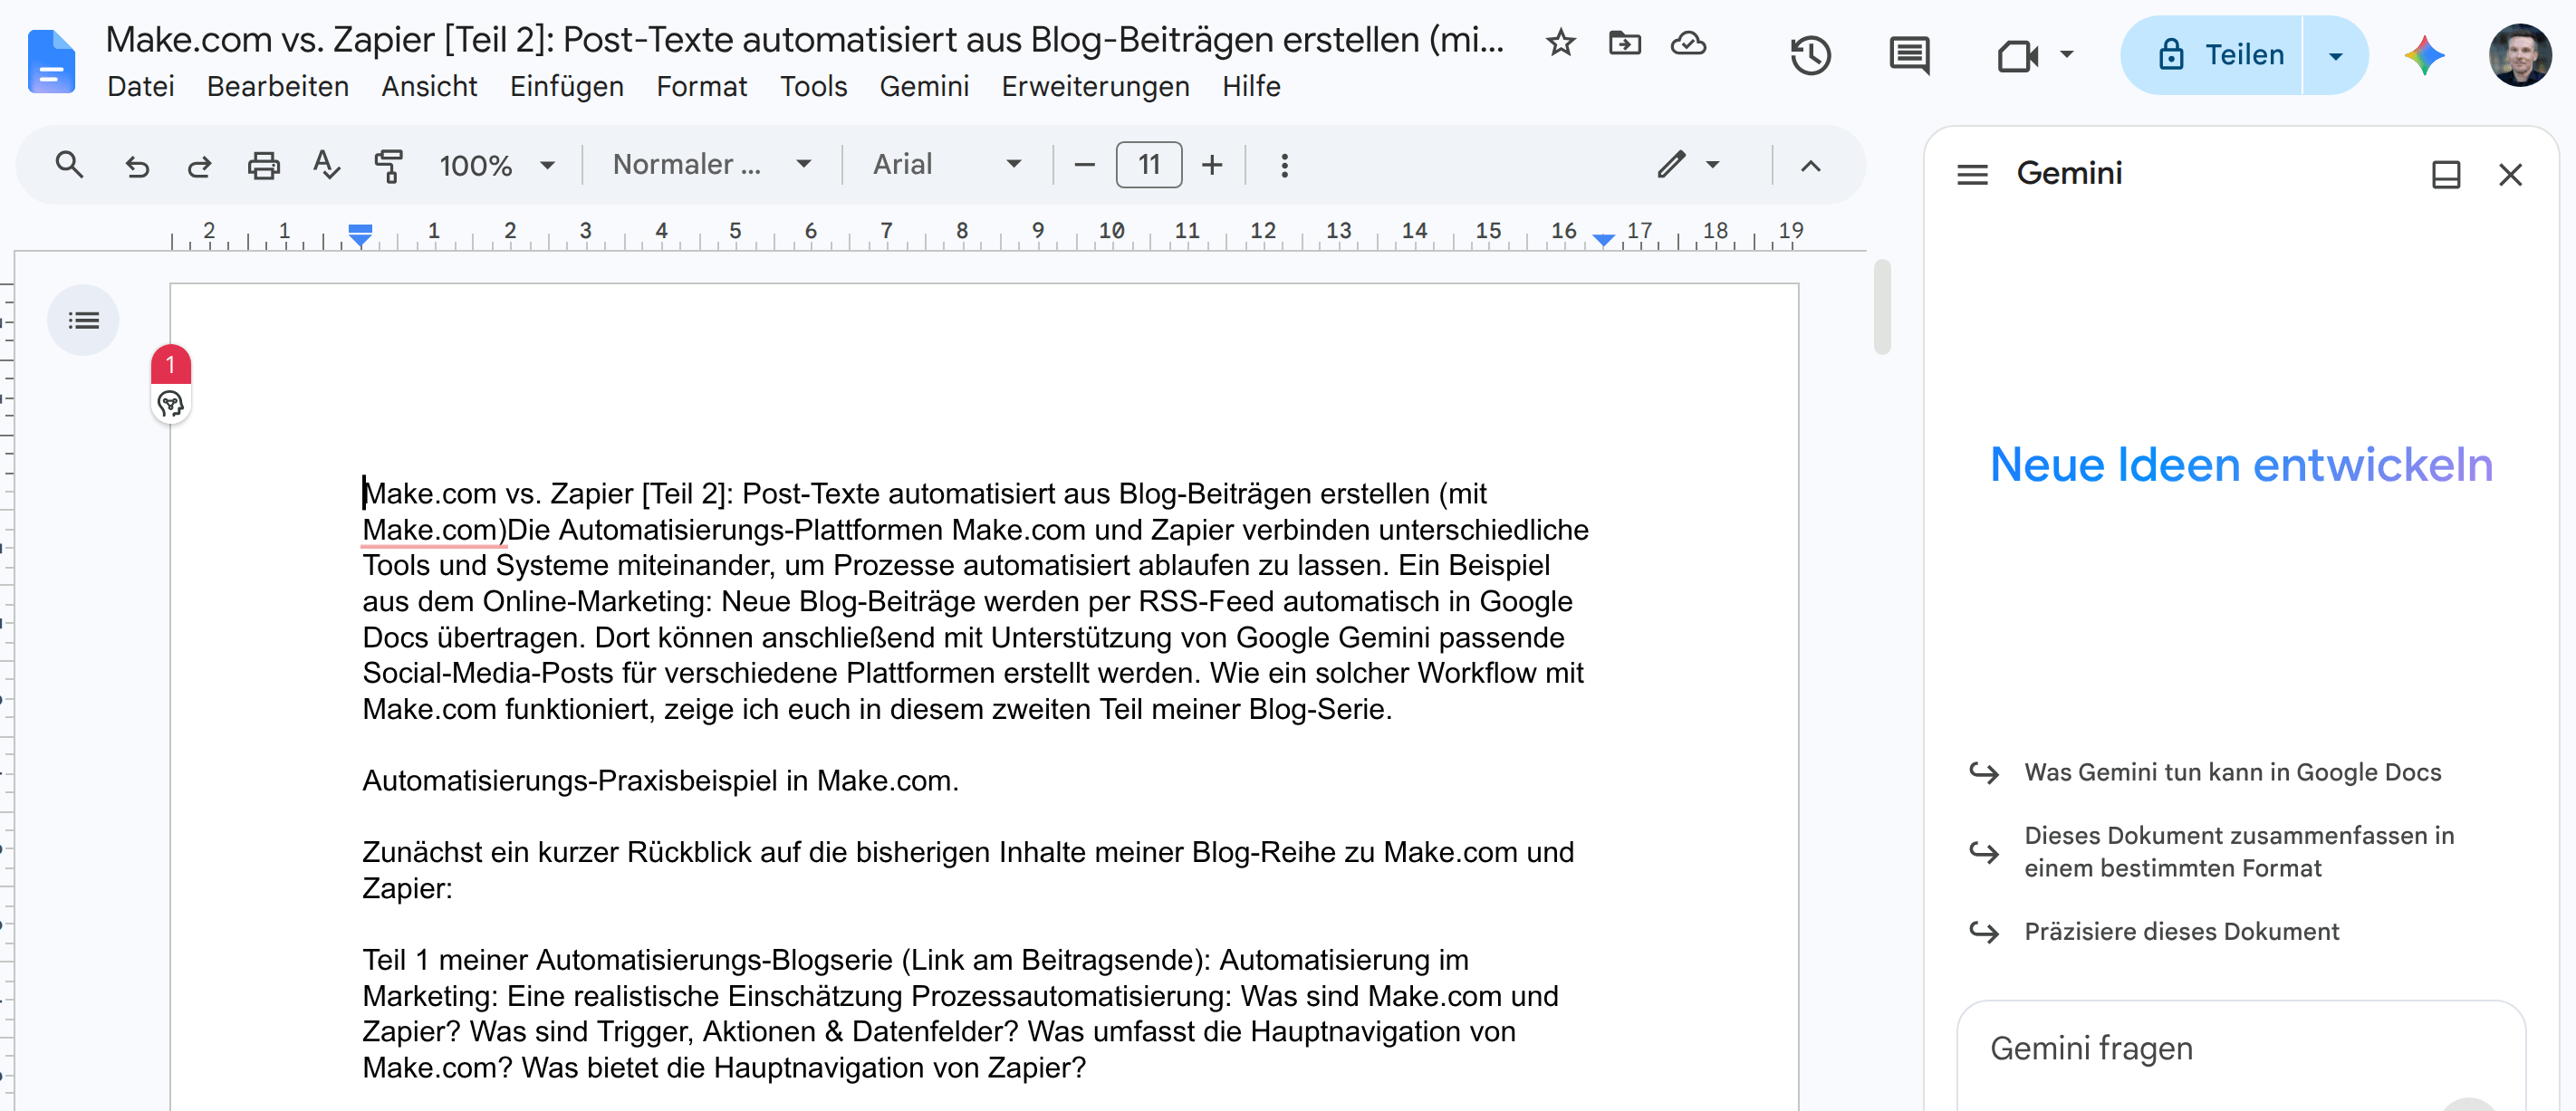The image size is (2576, 1111).
Task: Open the Datei menu
Action: (140, 86)
